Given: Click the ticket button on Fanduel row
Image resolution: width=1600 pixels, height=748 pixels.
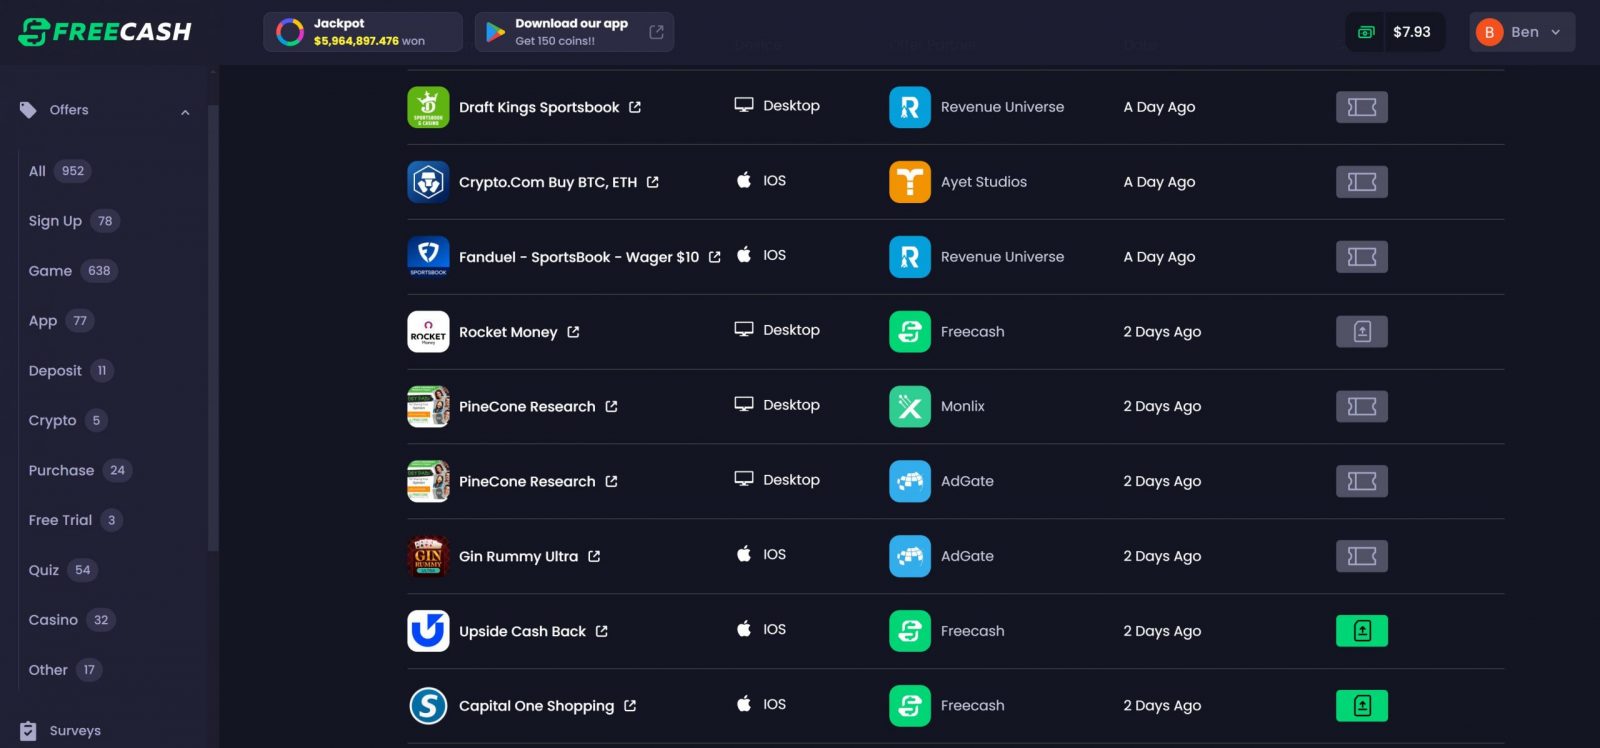Looking at the screenshot, I should coord(1362,257).
